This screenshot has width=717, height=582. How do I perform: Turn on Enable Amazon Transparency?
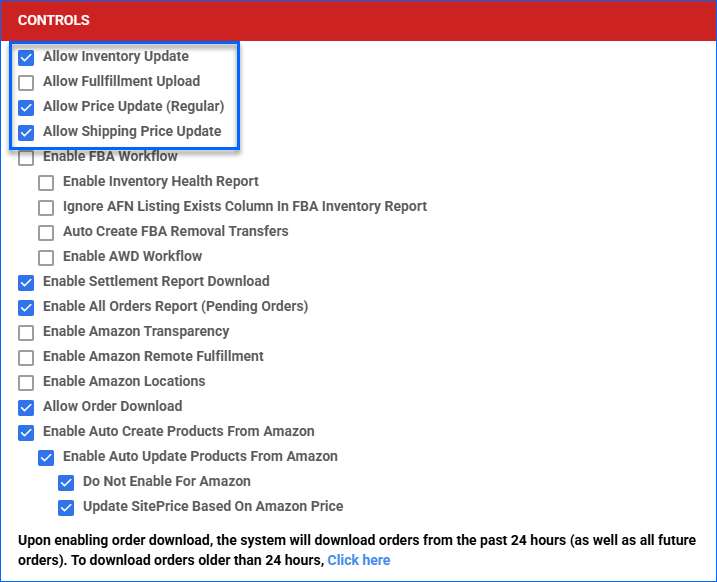coord(26,332)
